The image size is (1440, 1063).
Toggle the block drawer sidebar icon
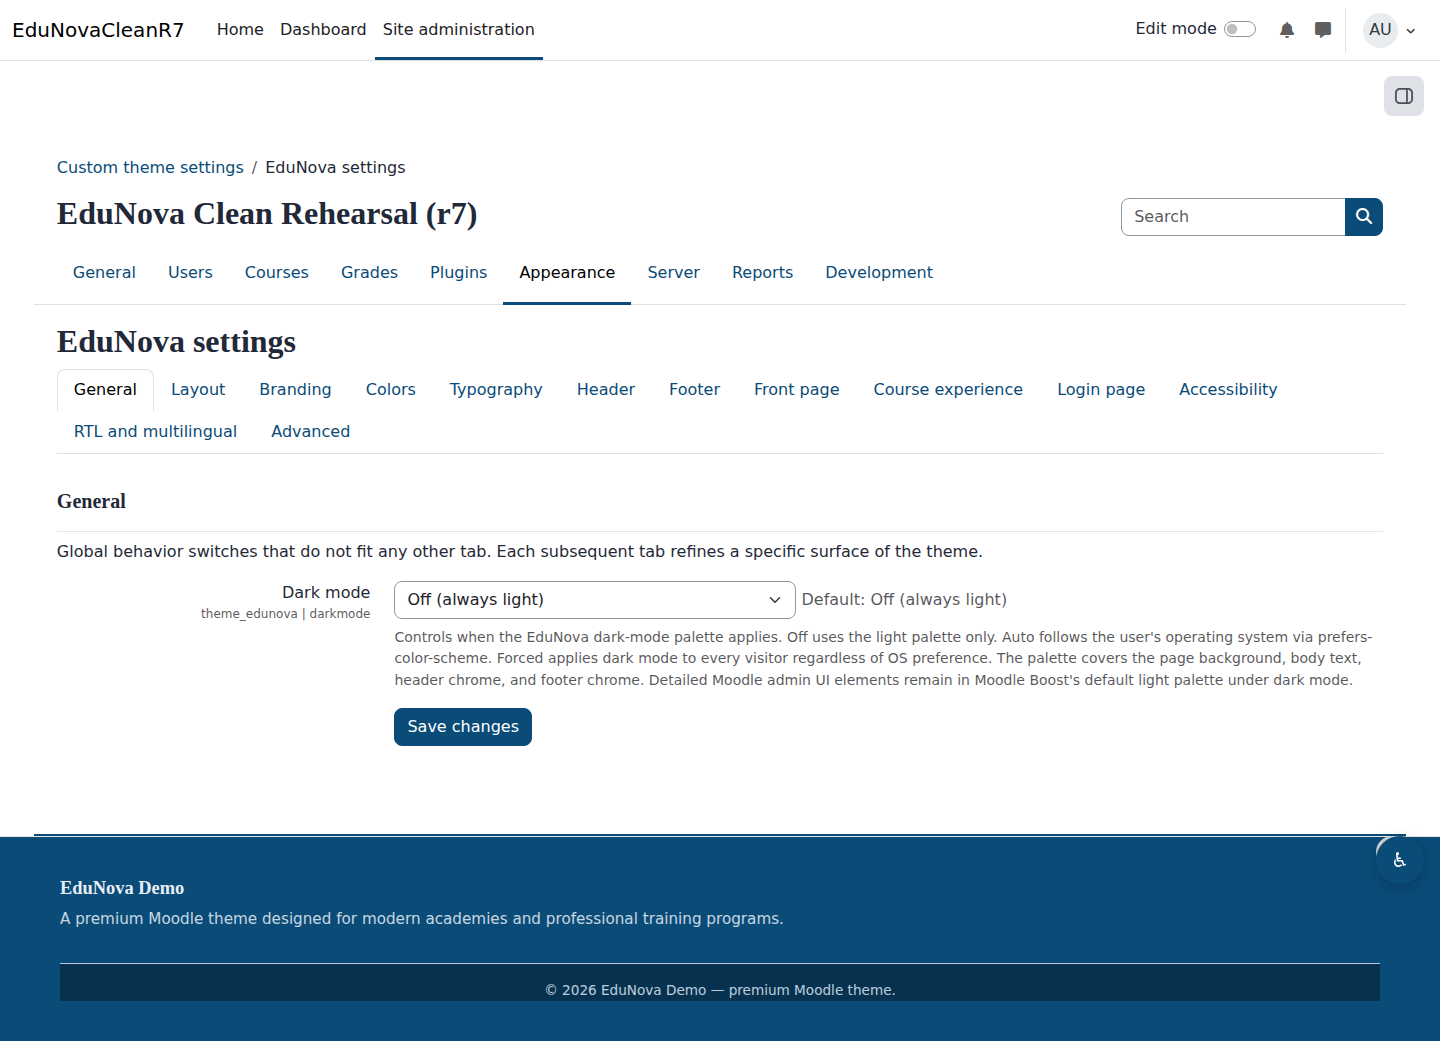pyautogui.click(x=1404, y=96)
